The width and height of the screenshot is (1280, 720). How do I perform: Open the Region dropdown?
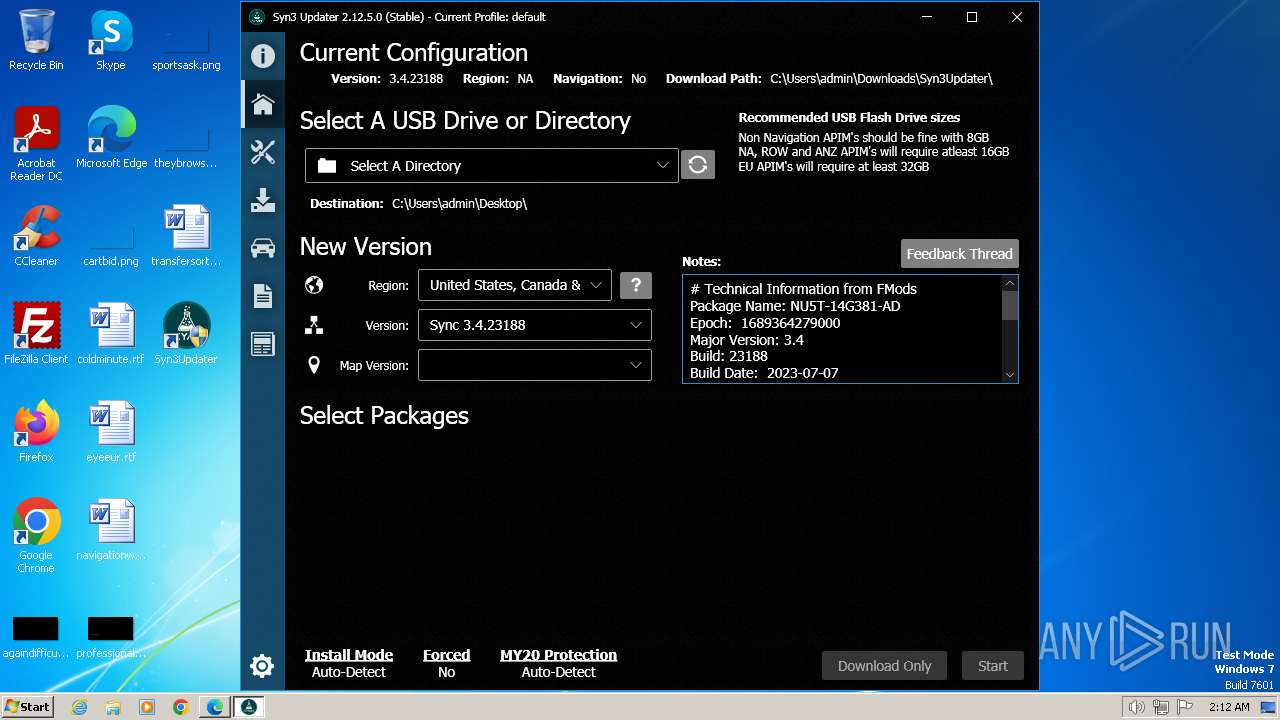(515, 285)
